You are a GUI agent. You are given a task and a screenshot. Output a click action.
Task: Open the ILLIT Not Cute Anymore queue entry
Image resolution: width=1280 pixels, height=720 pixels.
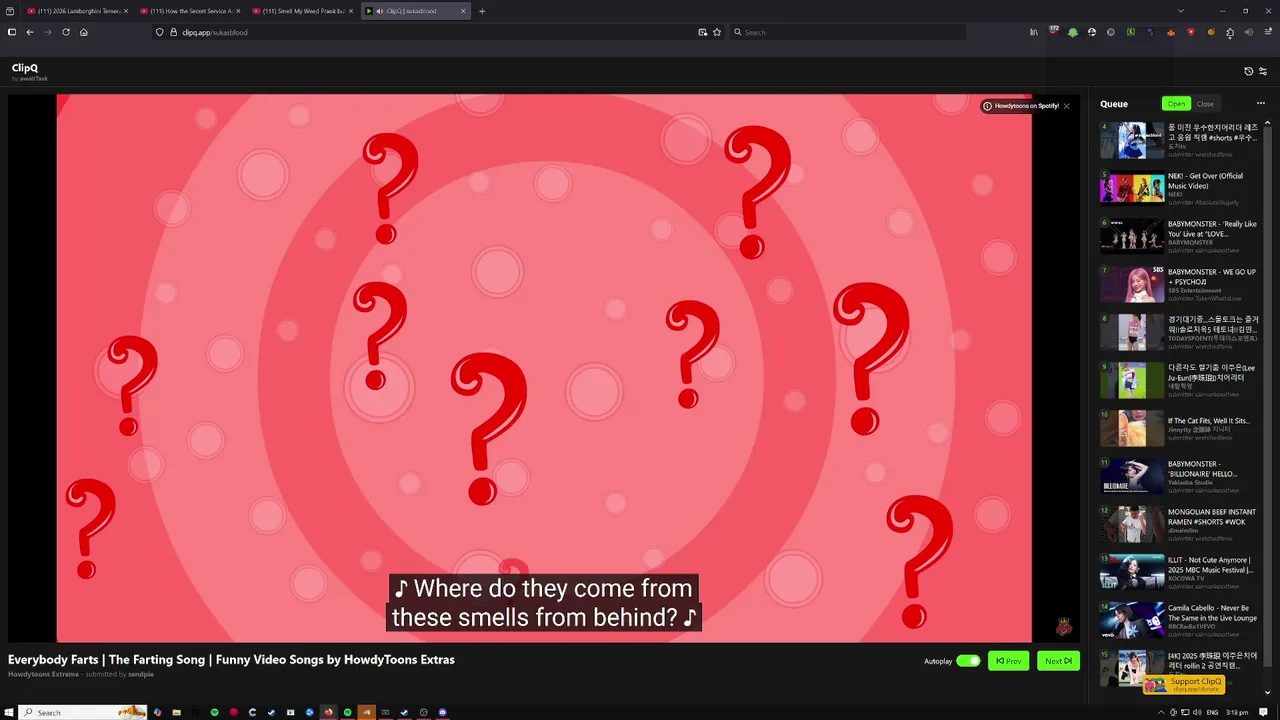click(x=1180, y=572)
